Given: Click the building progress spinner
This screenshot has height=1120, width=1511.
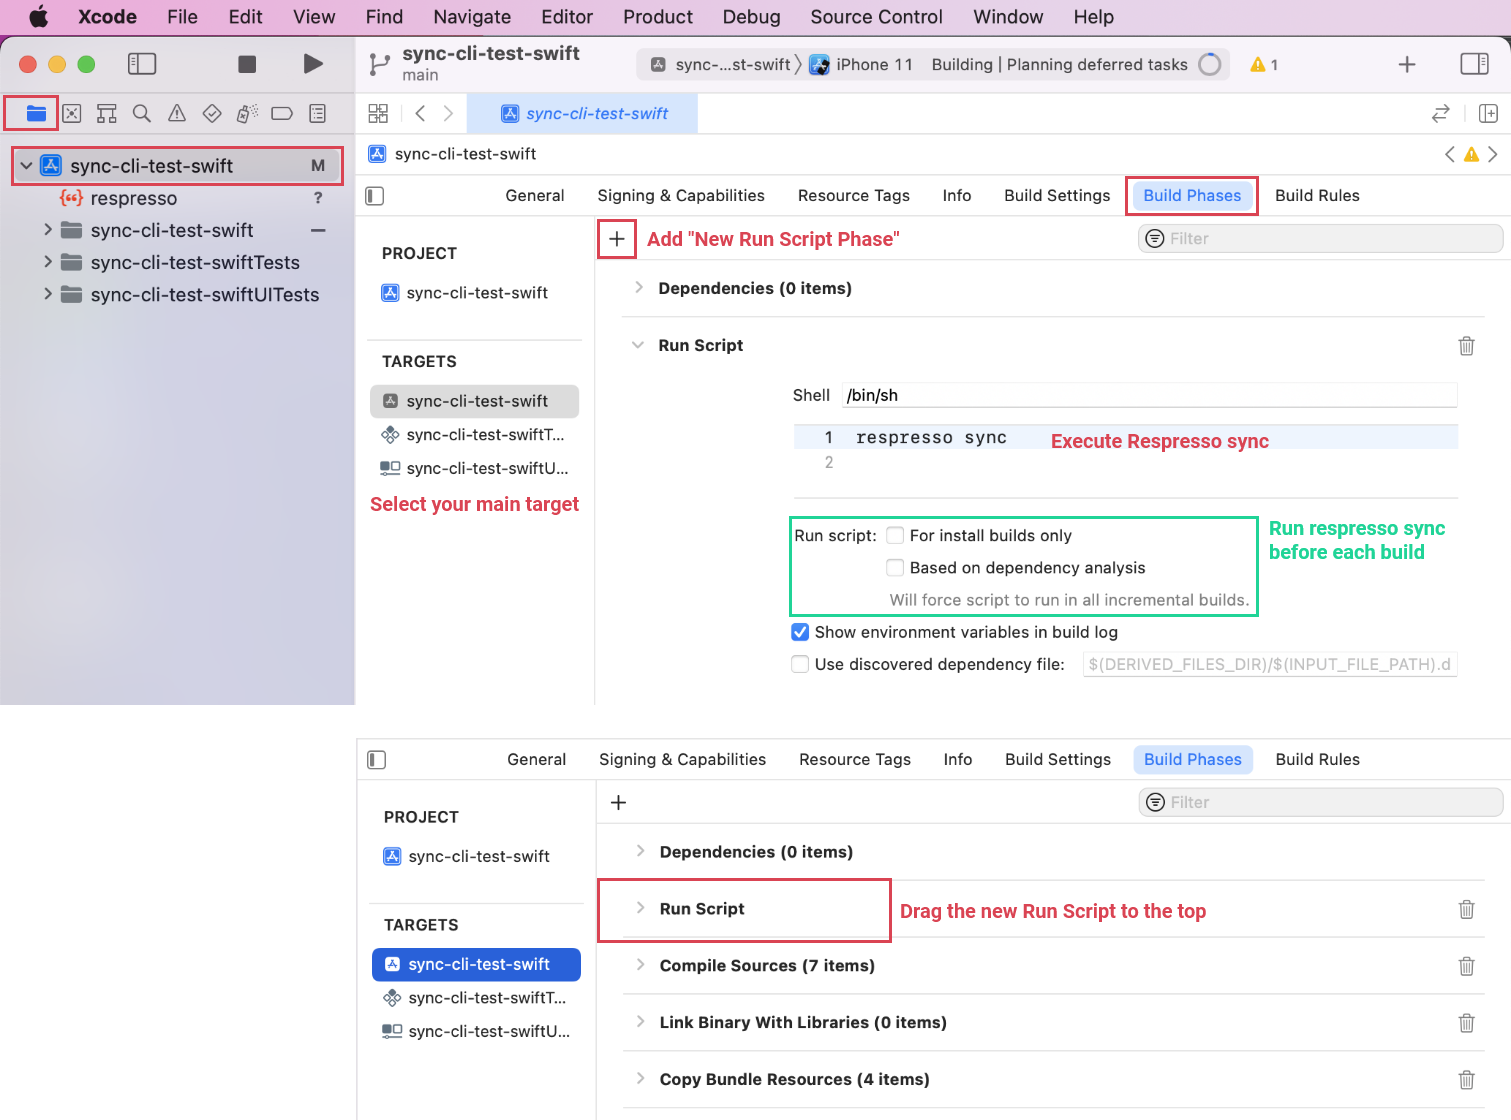Looking at the screenshot, I should point(1209,65).
